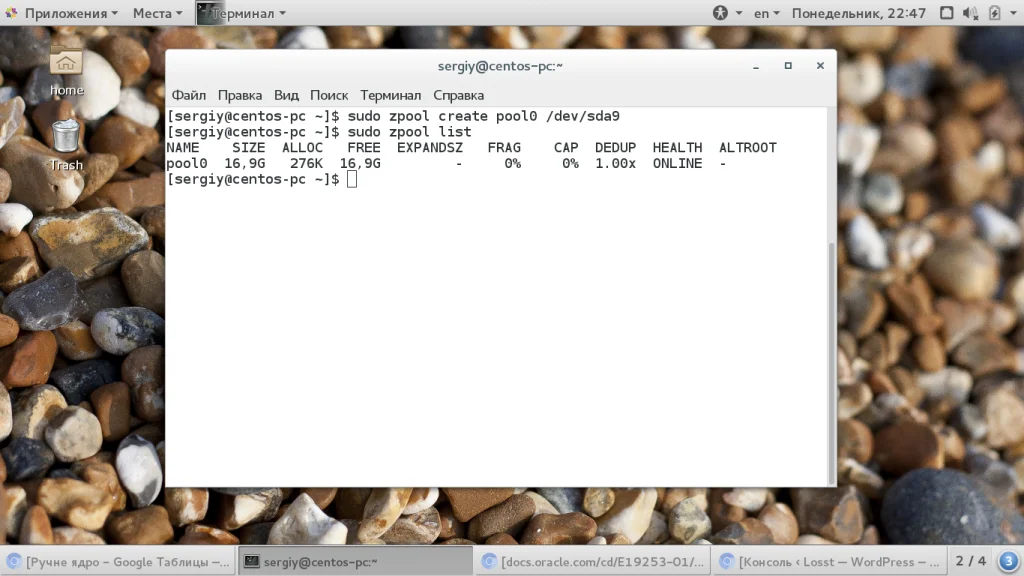
Task: Click the 'zpool create pool0 /dev/sda9' command text
Action: point(504,116)
